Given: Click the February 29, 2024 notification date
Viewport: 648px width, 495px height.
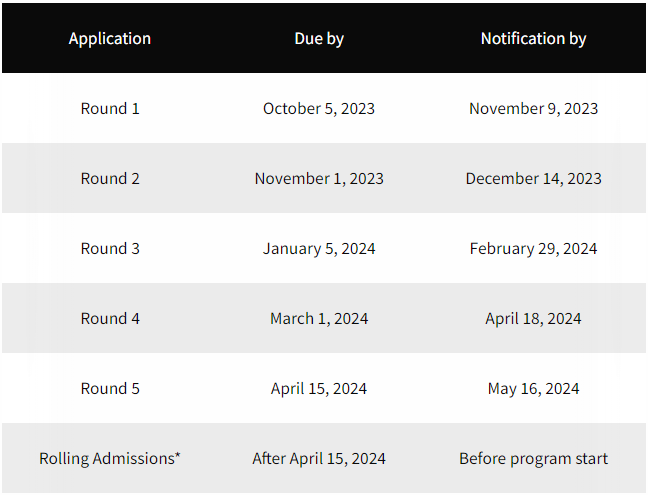Looking at the screenshot, I should pos(534,249).
